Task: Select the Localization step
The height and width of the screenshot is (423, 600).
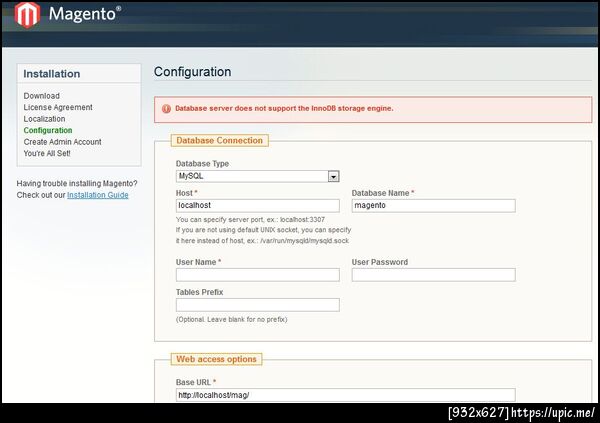Action: (45, 119)
